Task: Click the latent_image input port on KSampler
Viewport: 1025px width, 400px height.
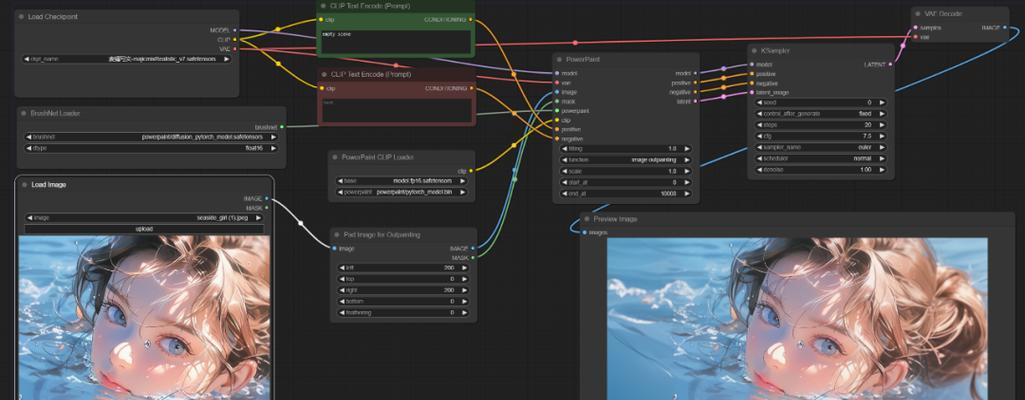Action: pos(752,92)
